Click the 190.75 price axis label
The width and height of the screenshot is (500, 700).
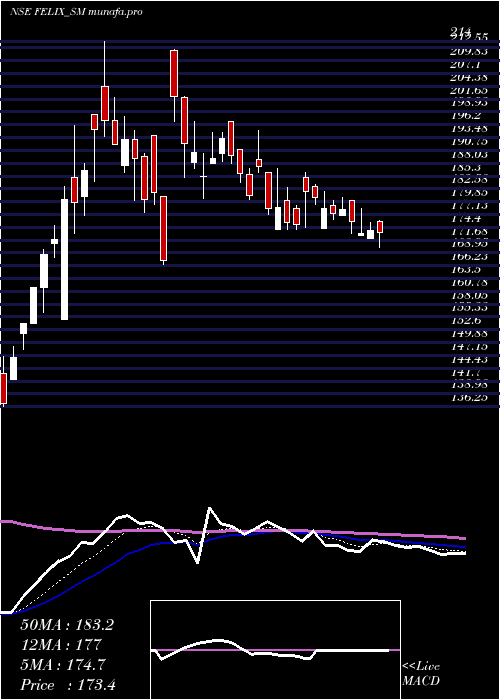tap(468, 142)
